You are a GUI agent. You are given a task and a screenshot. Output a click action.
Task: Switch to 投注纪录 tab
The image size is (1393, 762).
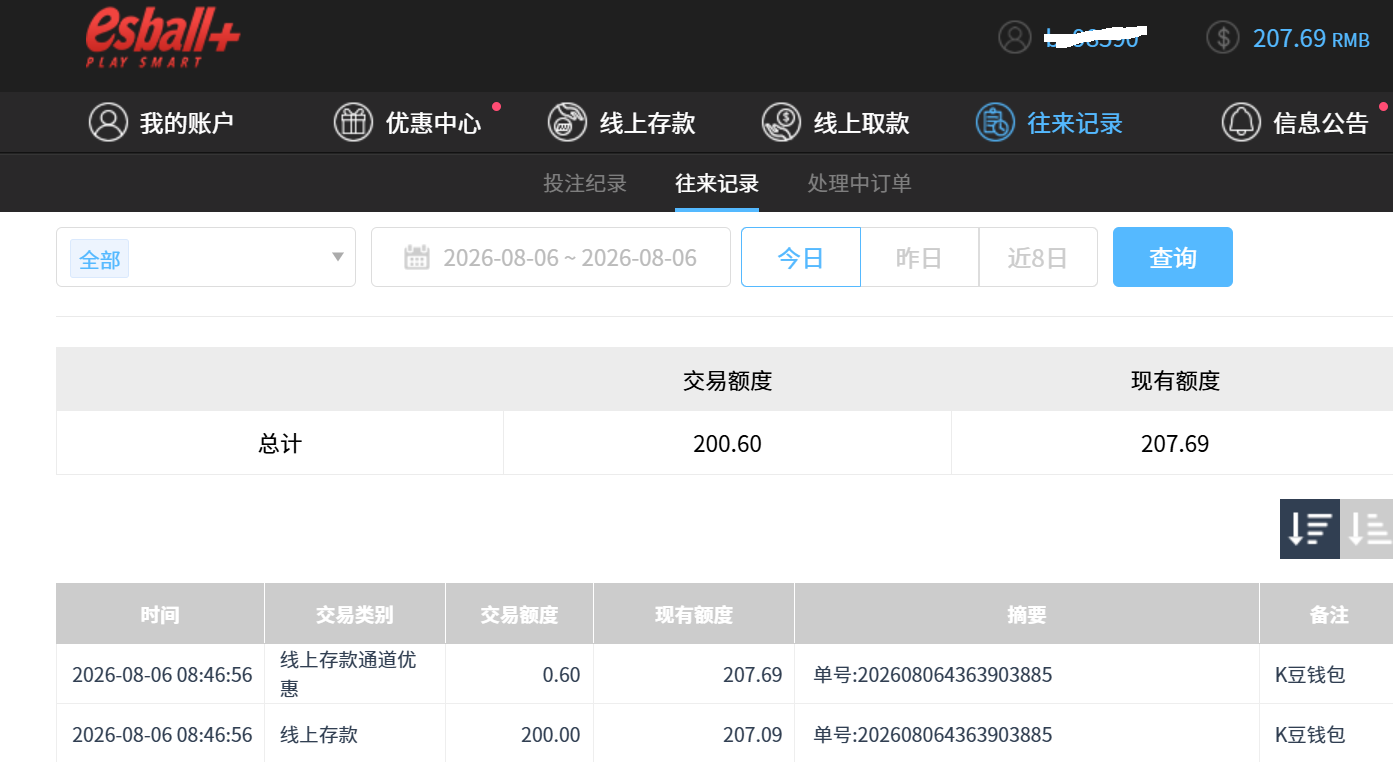pos(585,184)
